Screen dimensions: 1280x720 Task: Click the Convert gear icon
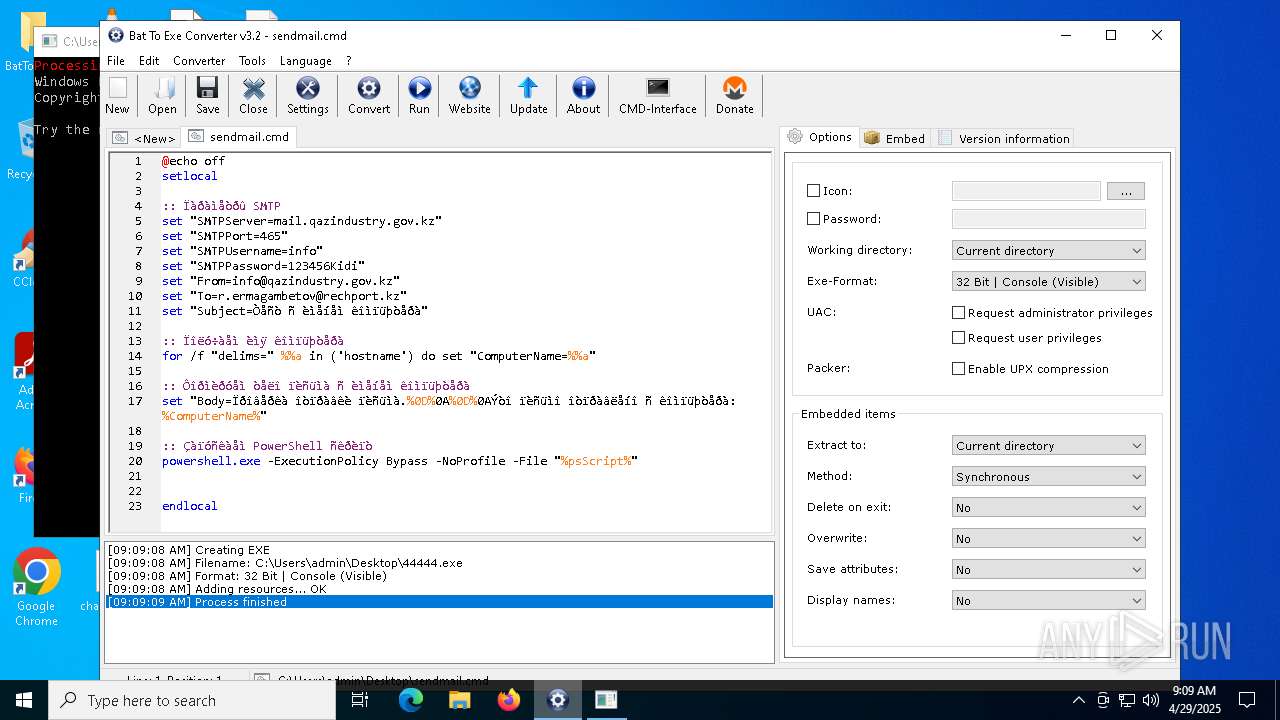click(x=369, y=96)
